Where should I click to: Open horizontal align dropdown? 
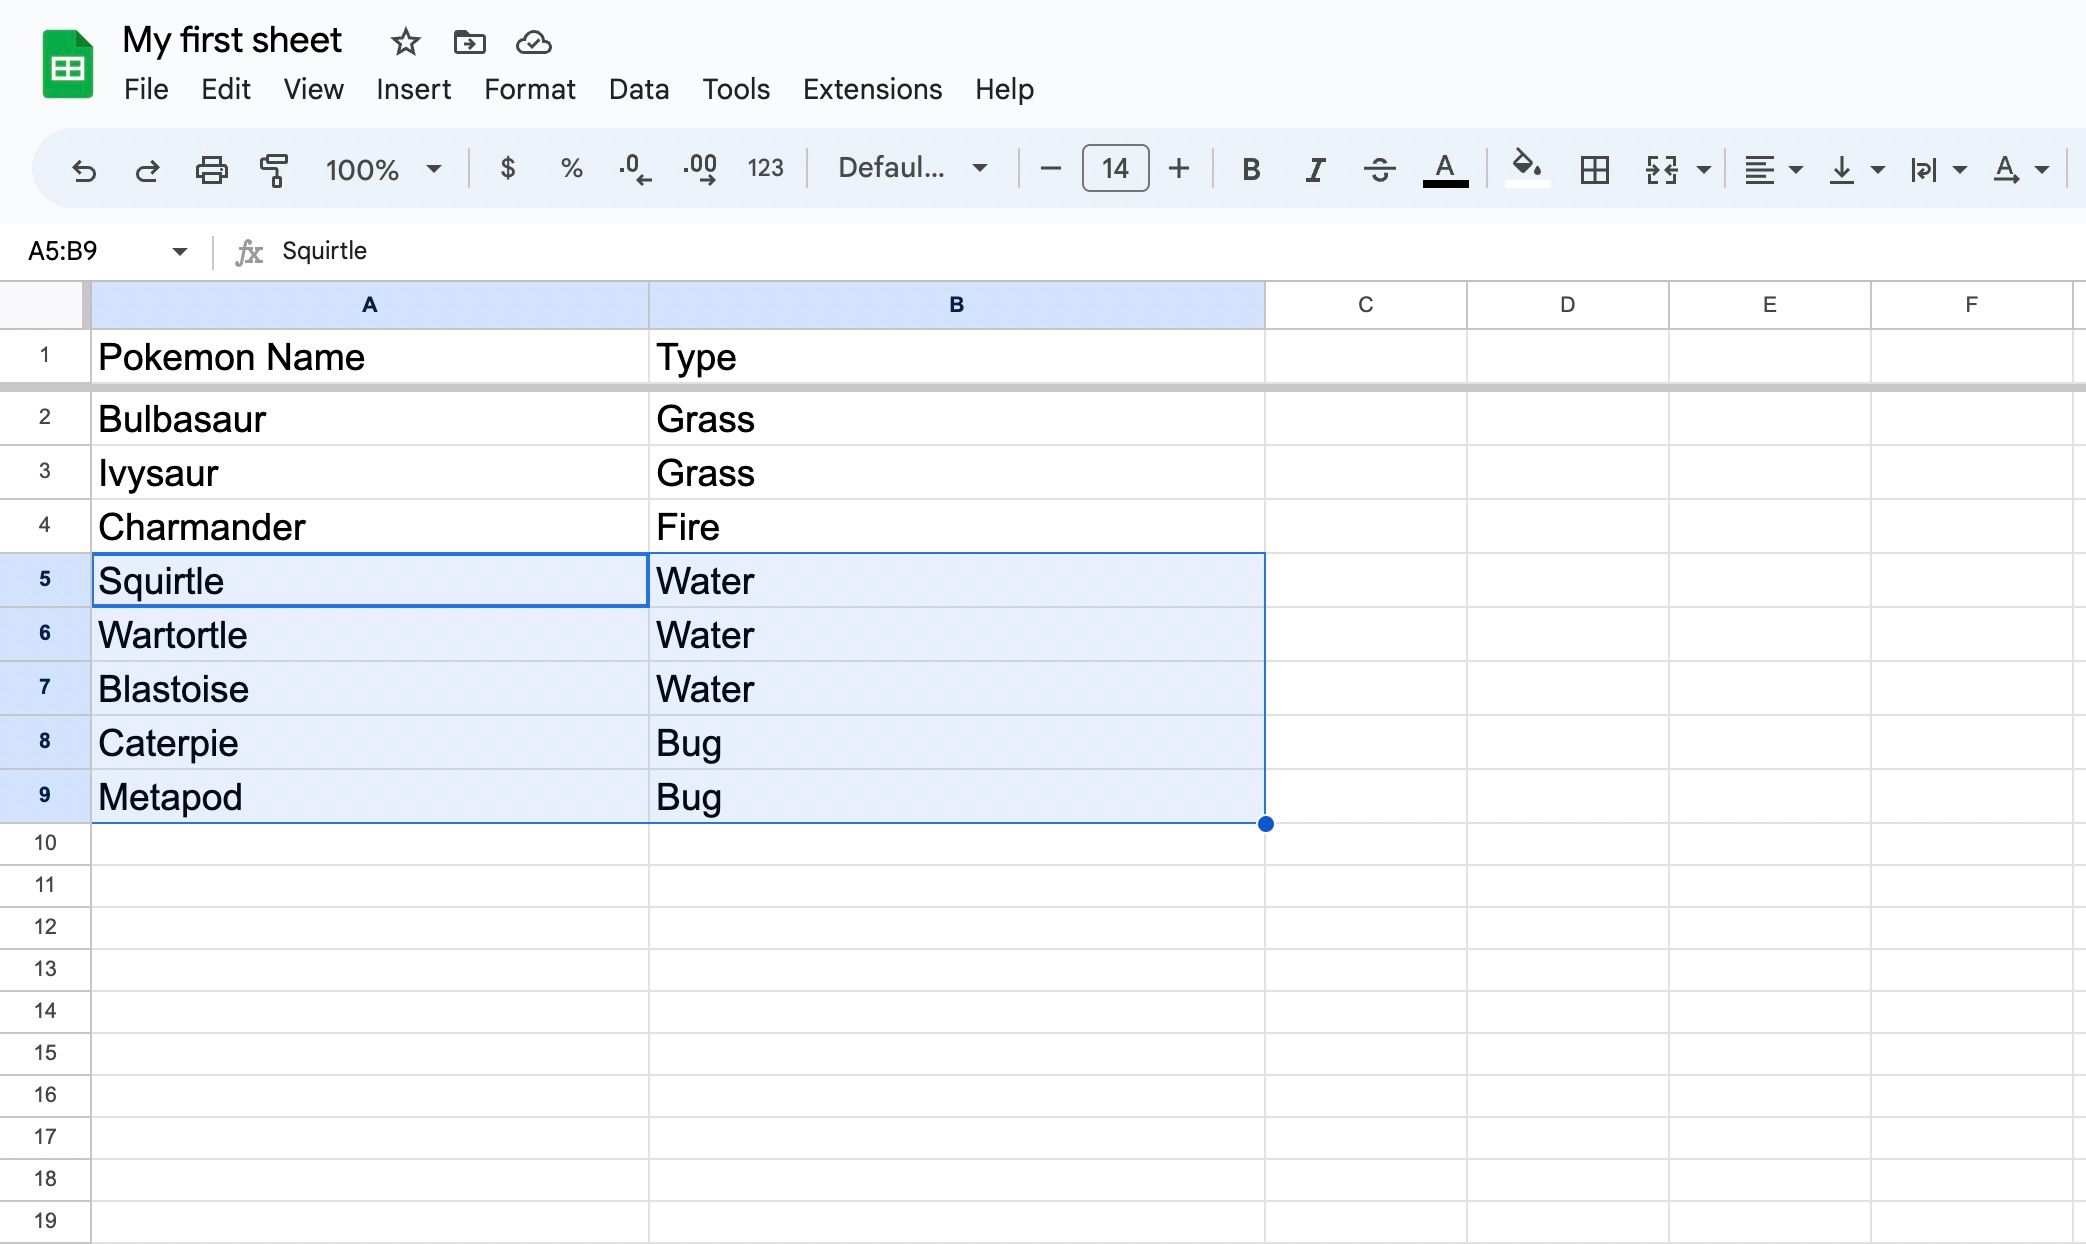[1773, 170]
